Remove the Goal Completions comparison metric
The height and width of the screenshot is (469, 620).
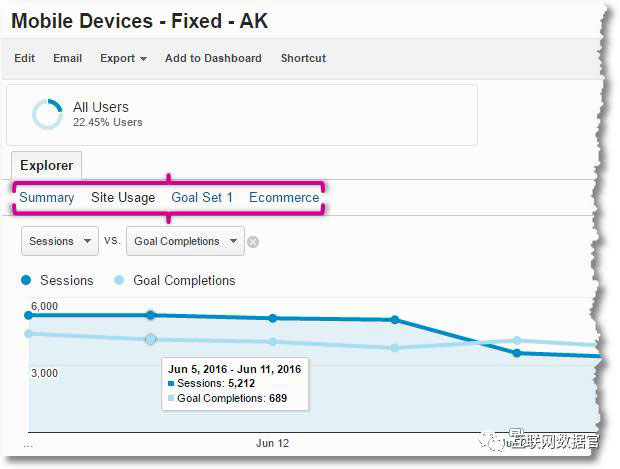(x=253, y=241)
